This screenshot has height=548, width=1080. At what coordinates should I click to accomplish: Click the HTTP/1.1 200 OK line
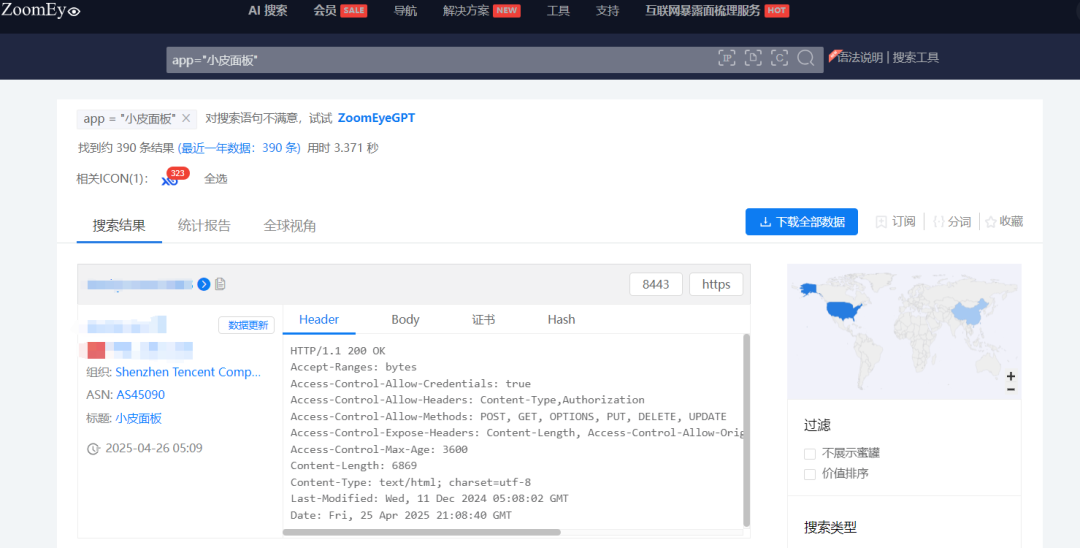pos(338,350)
